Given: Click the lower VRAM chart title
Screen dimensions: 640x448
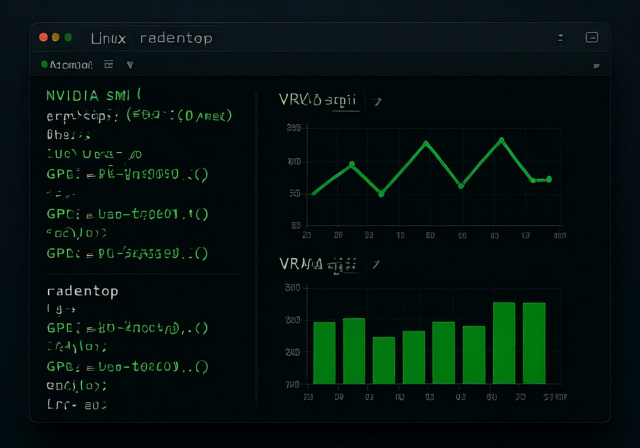Looking at the screenshot, I should [x=318, y=264].
